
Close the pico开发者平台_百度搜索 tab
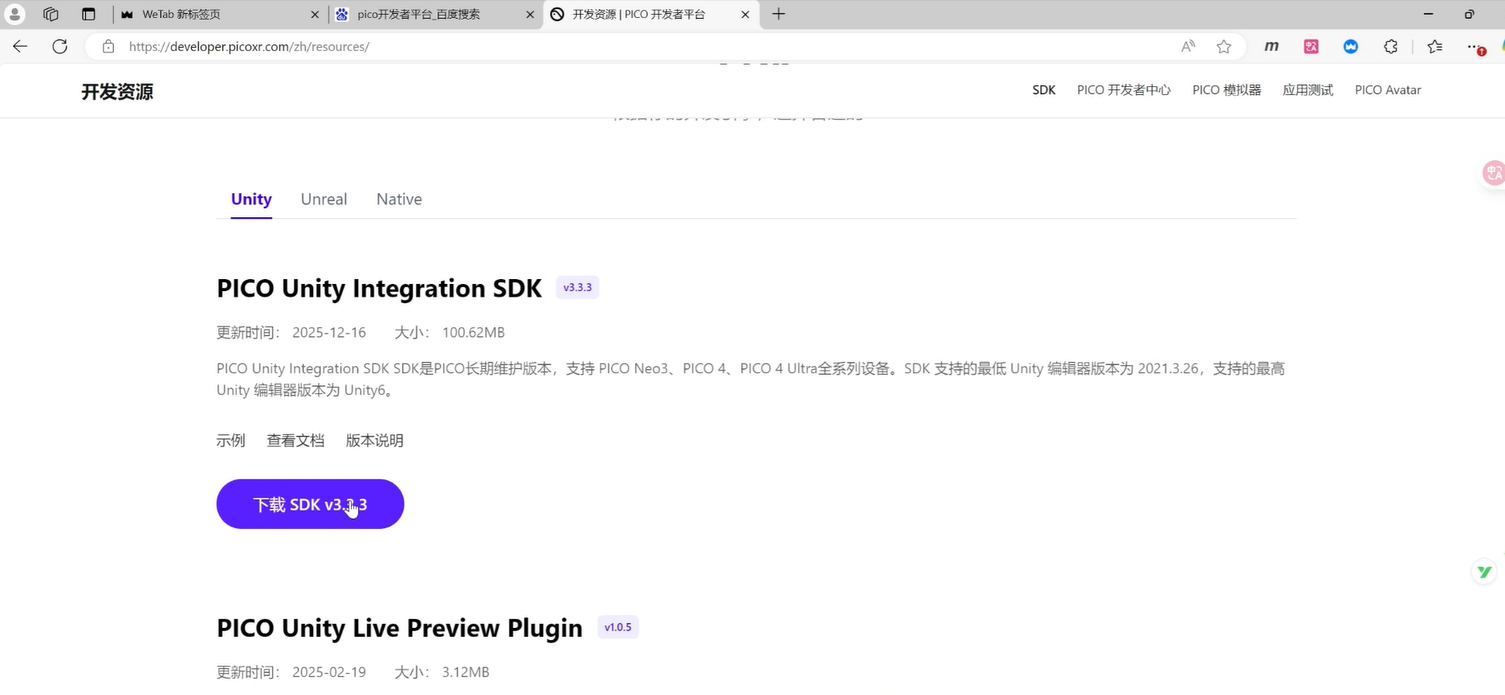[530, 14]
